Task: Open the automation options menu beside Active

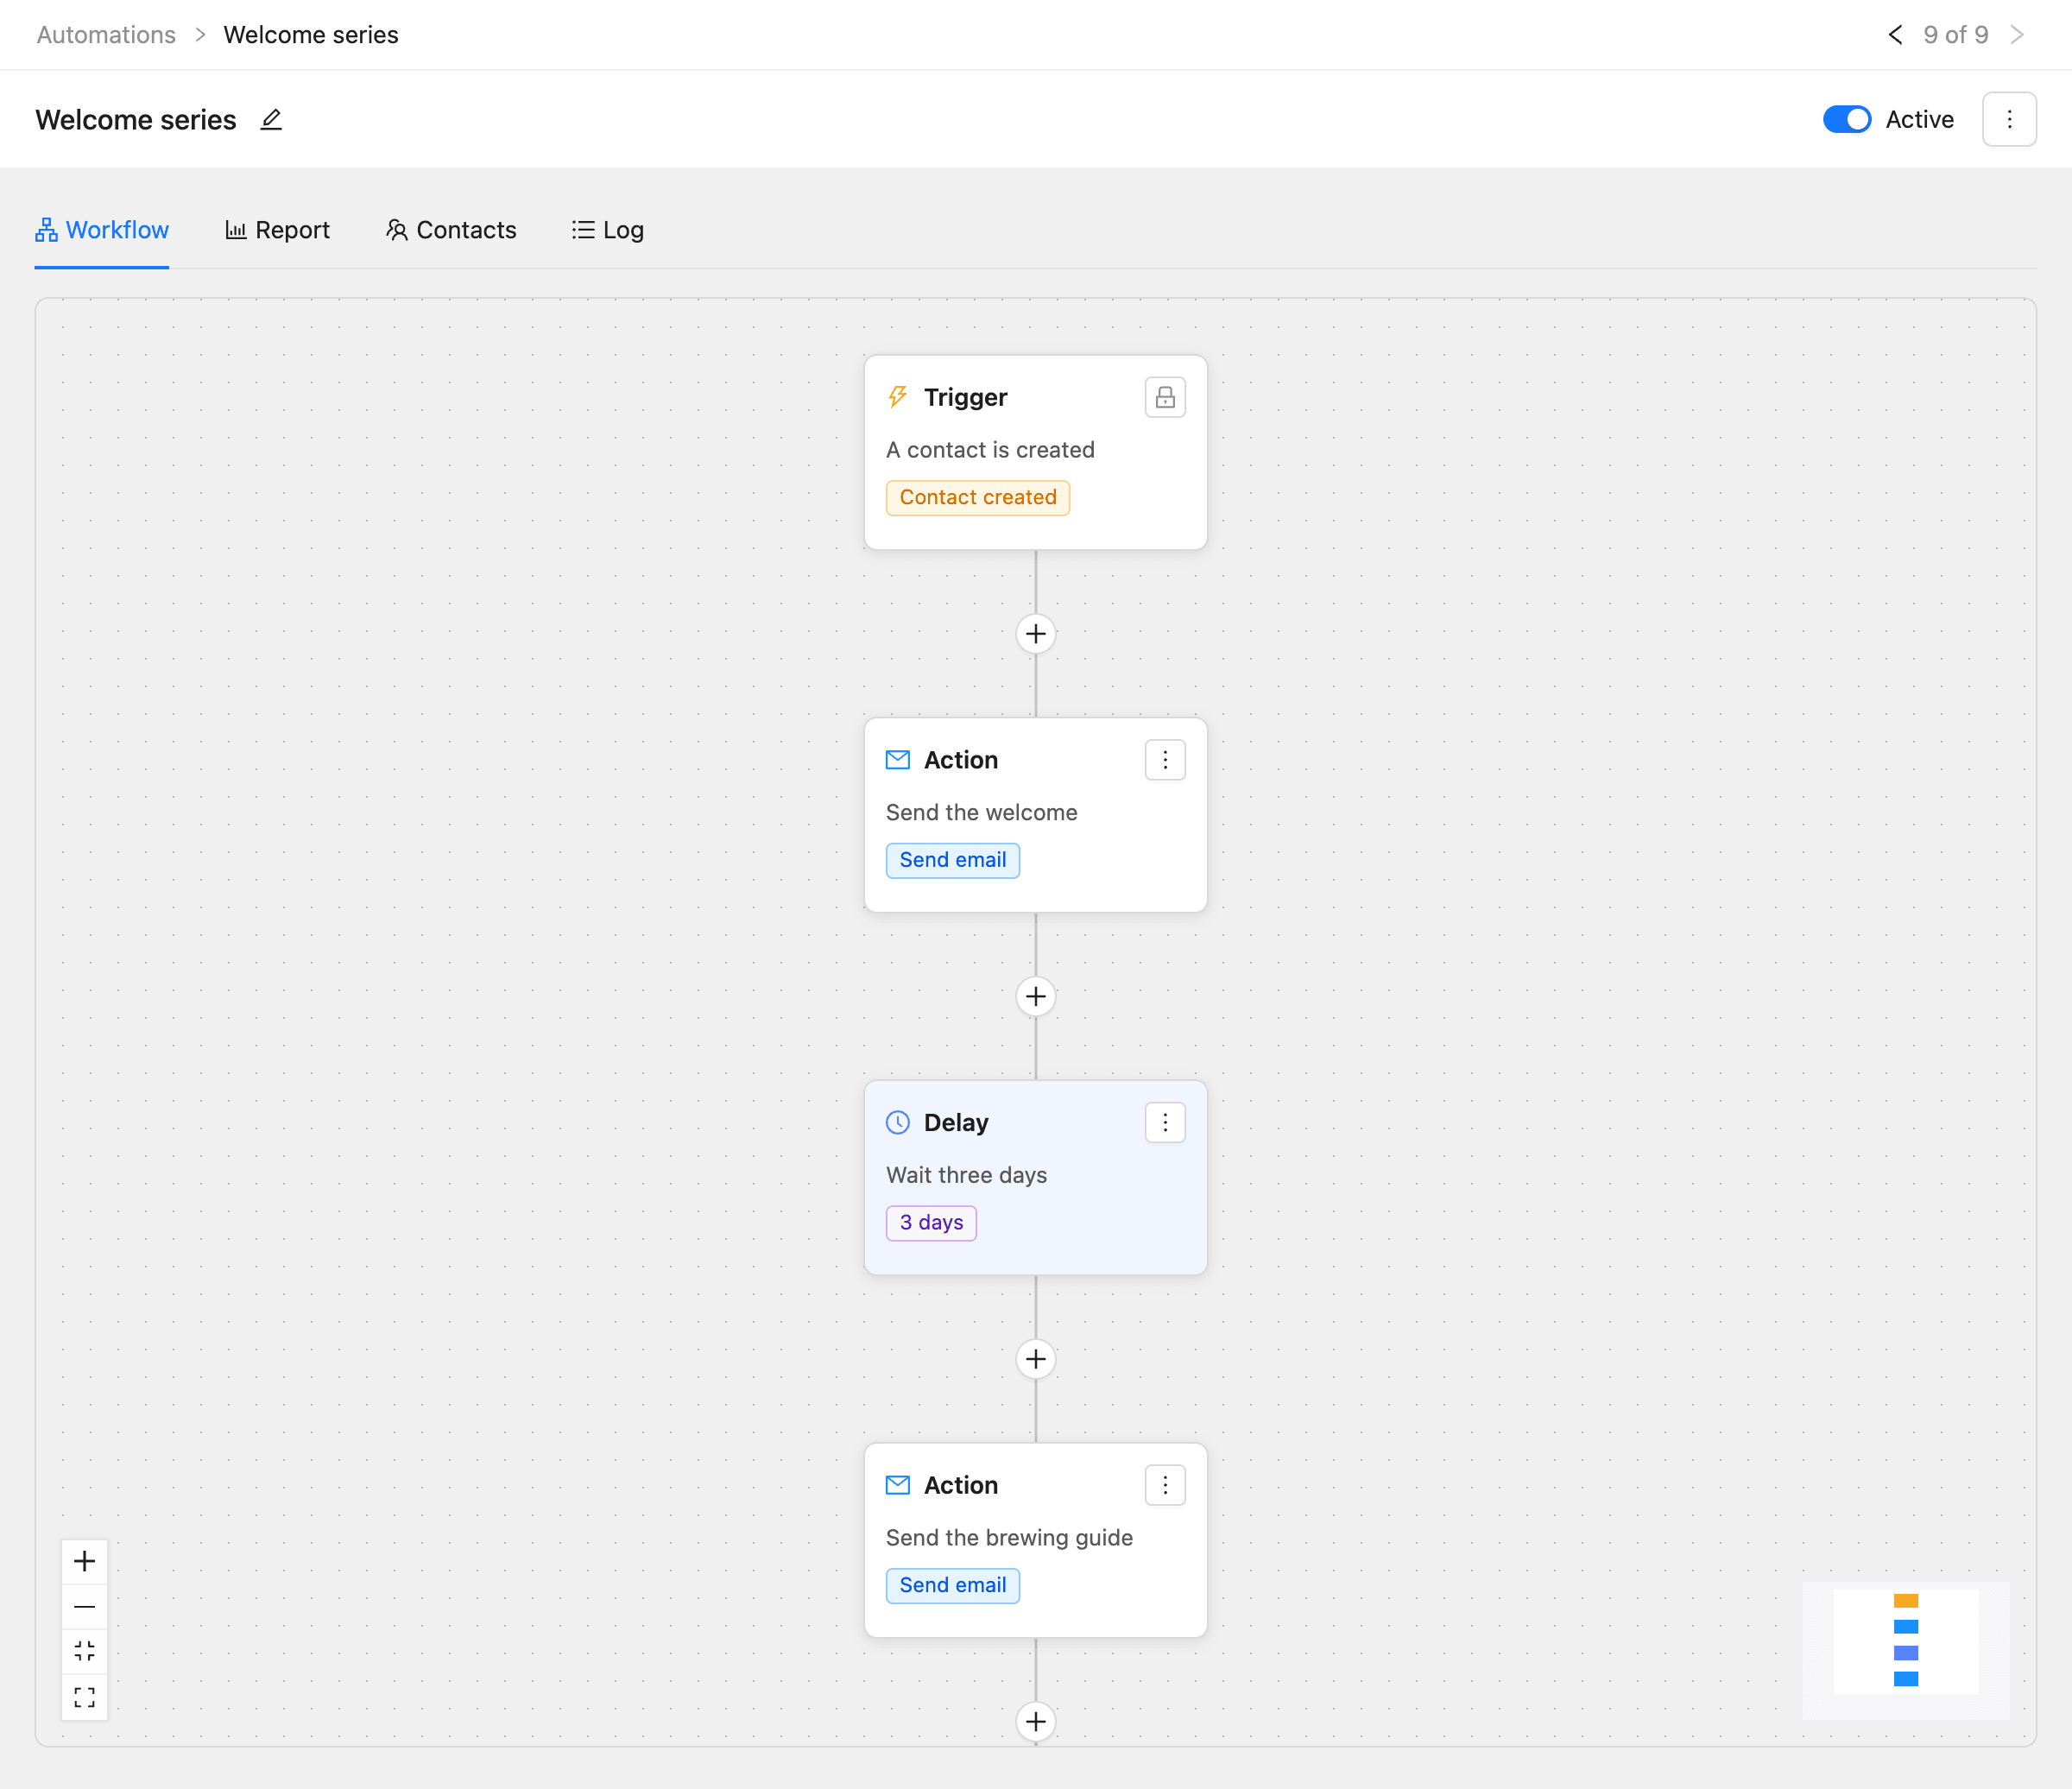Action: pos(2009,120)
